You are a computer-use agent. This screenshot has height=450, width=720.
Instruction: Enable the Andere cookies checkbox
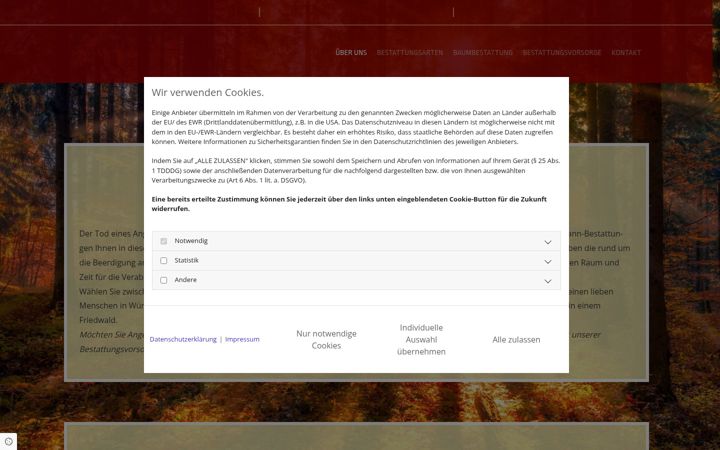(163, 280)
